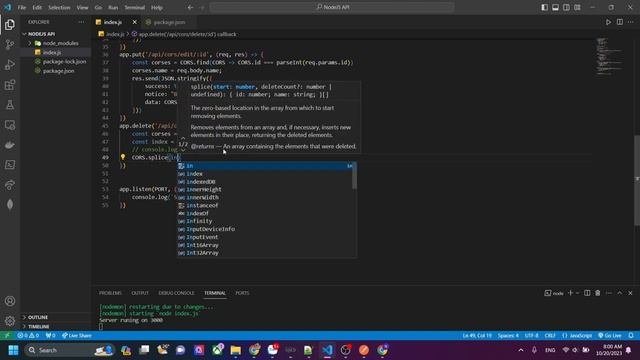Close the terminal panel
This screenshot has height=360, width=640.
[x=630, y=293]
